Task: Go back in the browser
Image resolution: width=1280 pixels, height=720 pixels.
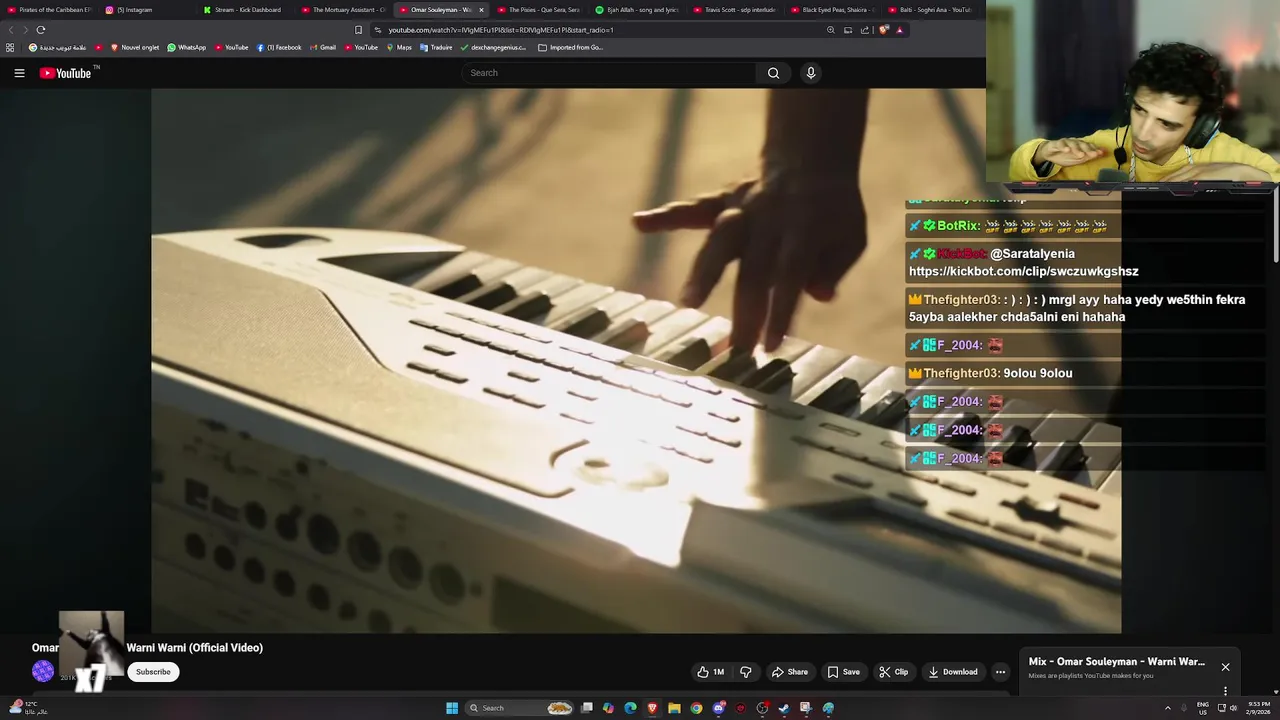Action: point(11,30)
